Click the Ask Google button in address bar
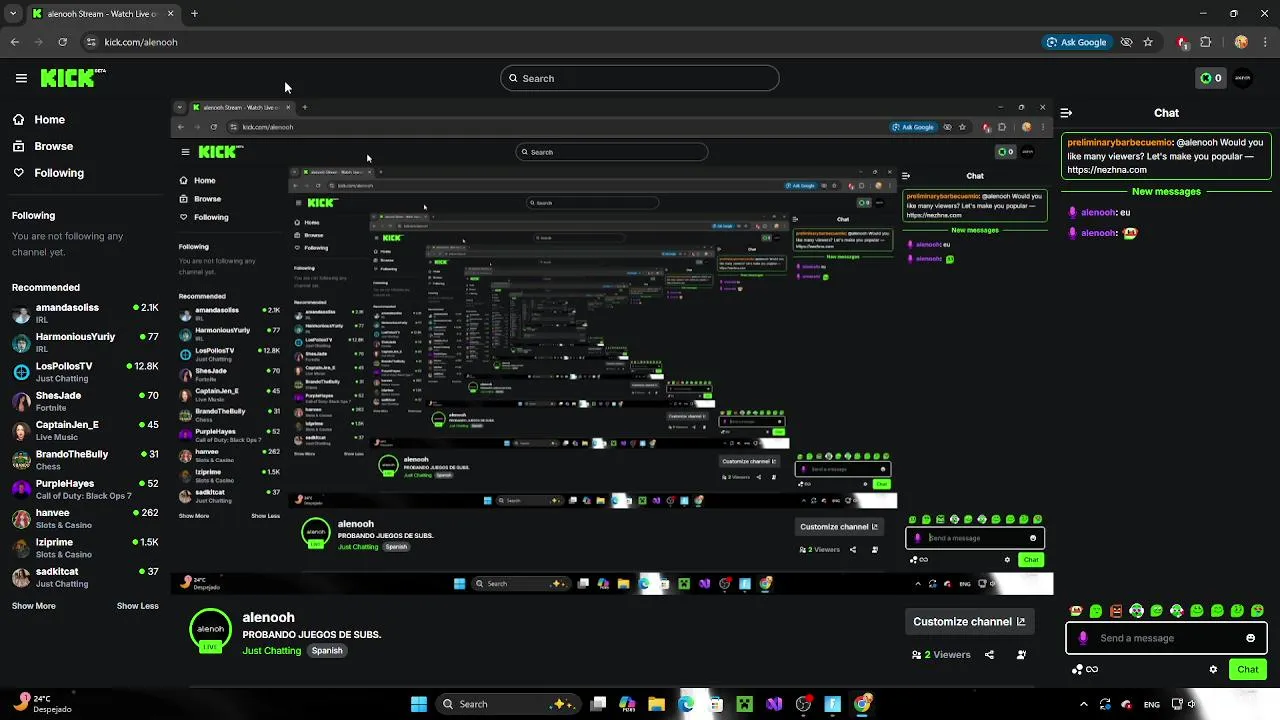This screenshot has height=720, width=1280. point(1076,42)
